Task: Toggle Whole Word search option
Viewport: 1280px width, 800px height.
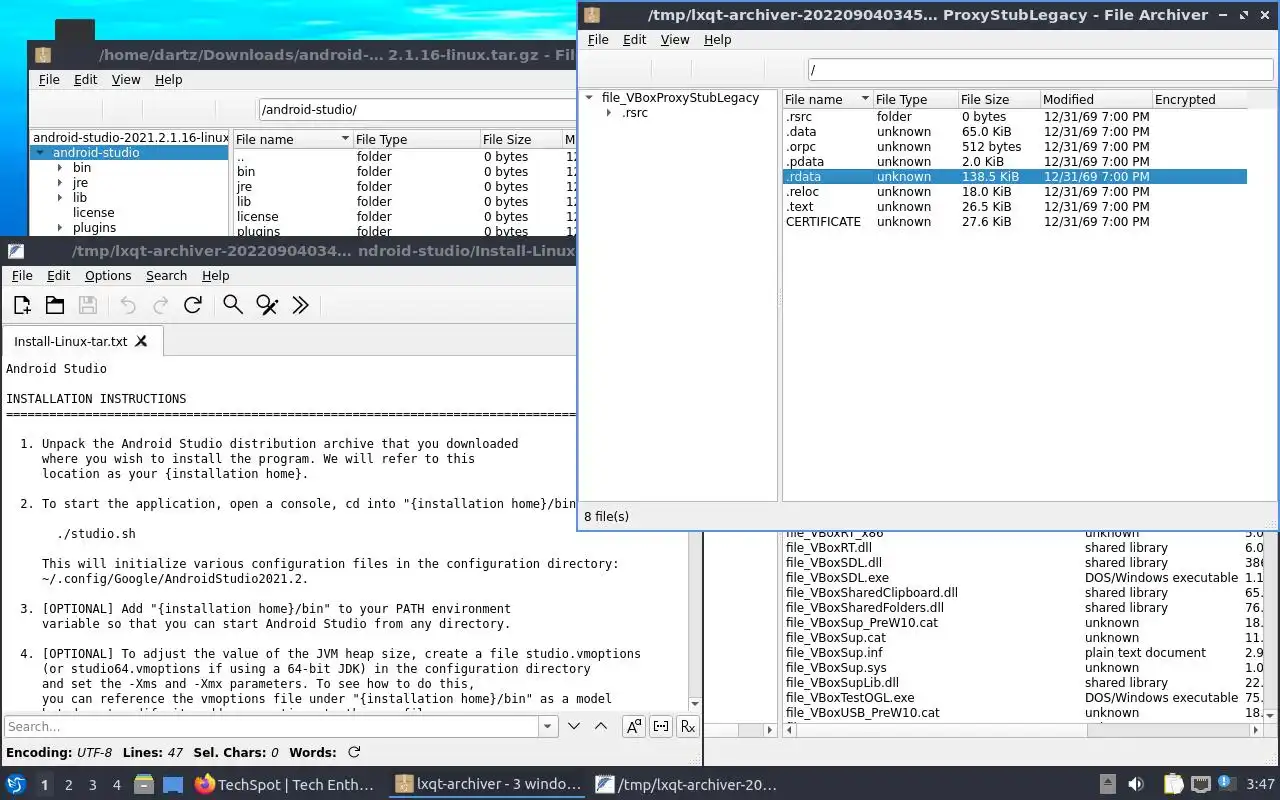Action: point(661,727)
